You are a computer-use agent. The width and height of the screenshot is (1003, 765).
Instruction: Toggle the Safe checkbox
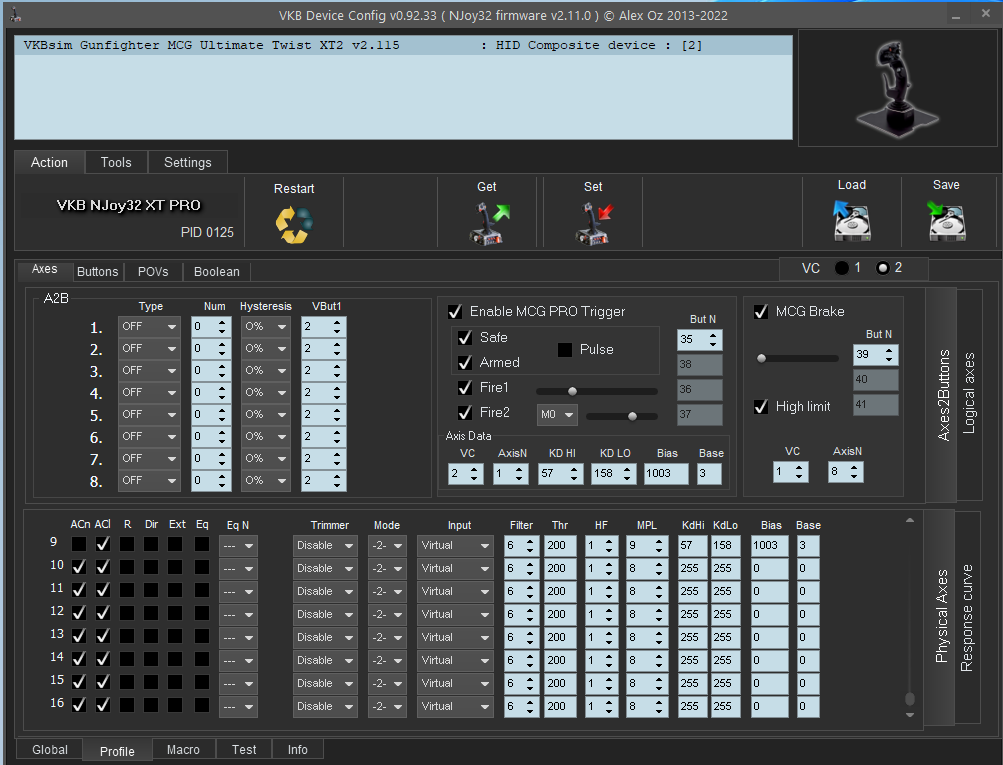[x=465, y=338]
